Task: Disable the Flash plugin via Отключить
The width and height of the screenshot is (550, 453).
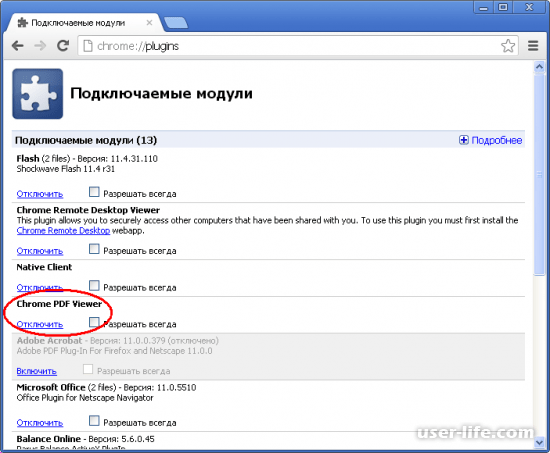Action: [40, 194]
